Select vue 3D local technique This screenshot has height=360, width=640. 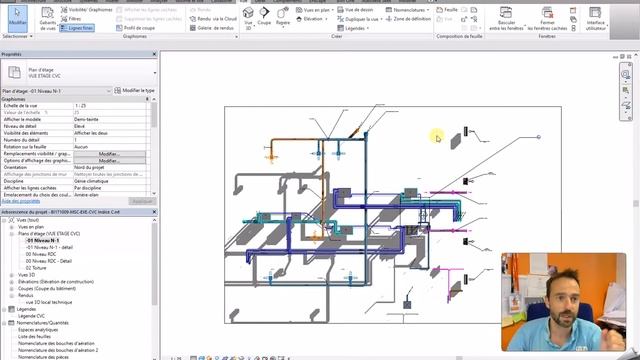tap(49, 302)
